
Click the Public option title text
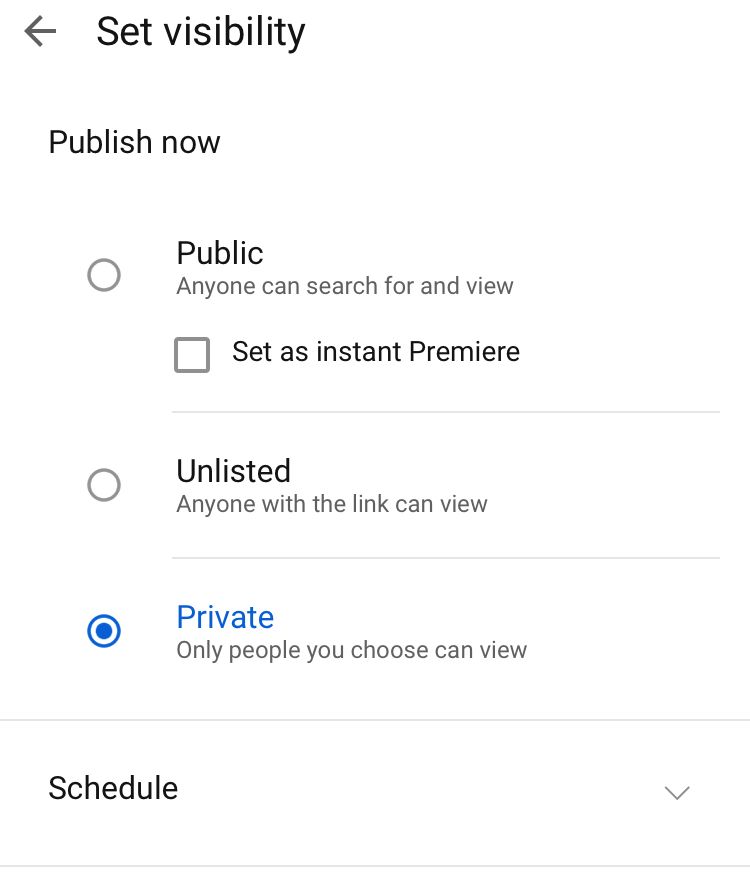pos(220,253)
